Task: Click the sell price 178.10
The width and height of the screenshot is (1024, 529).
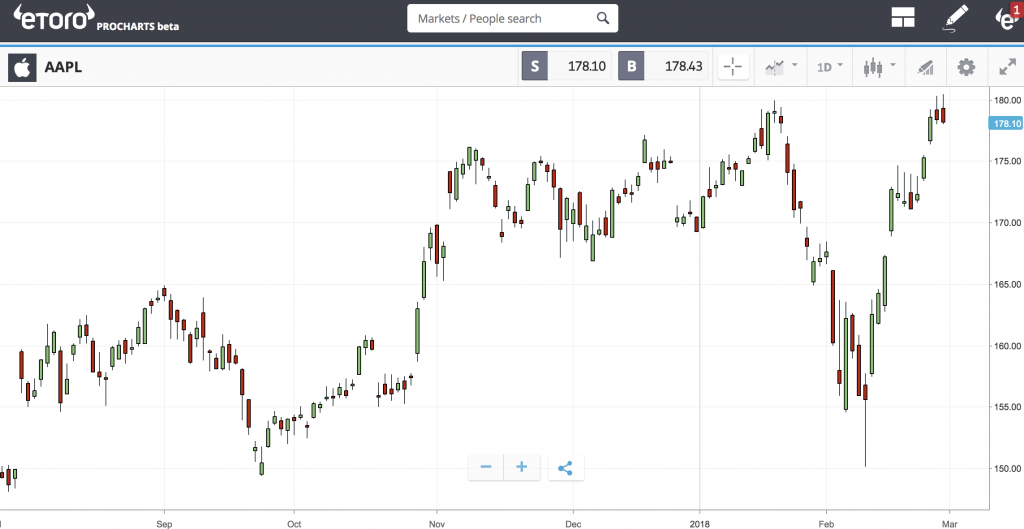Action: coord(586,66)
